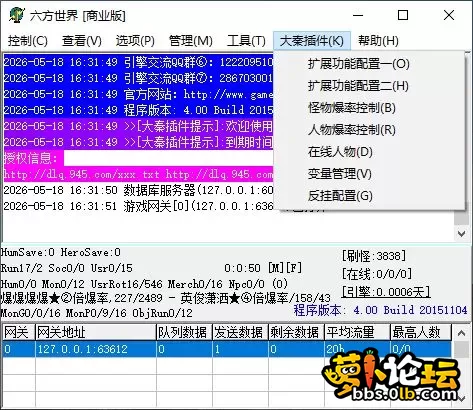Open the 帮助(H) menu
This screenshot has height=410, width=473.
coord(378,41)
